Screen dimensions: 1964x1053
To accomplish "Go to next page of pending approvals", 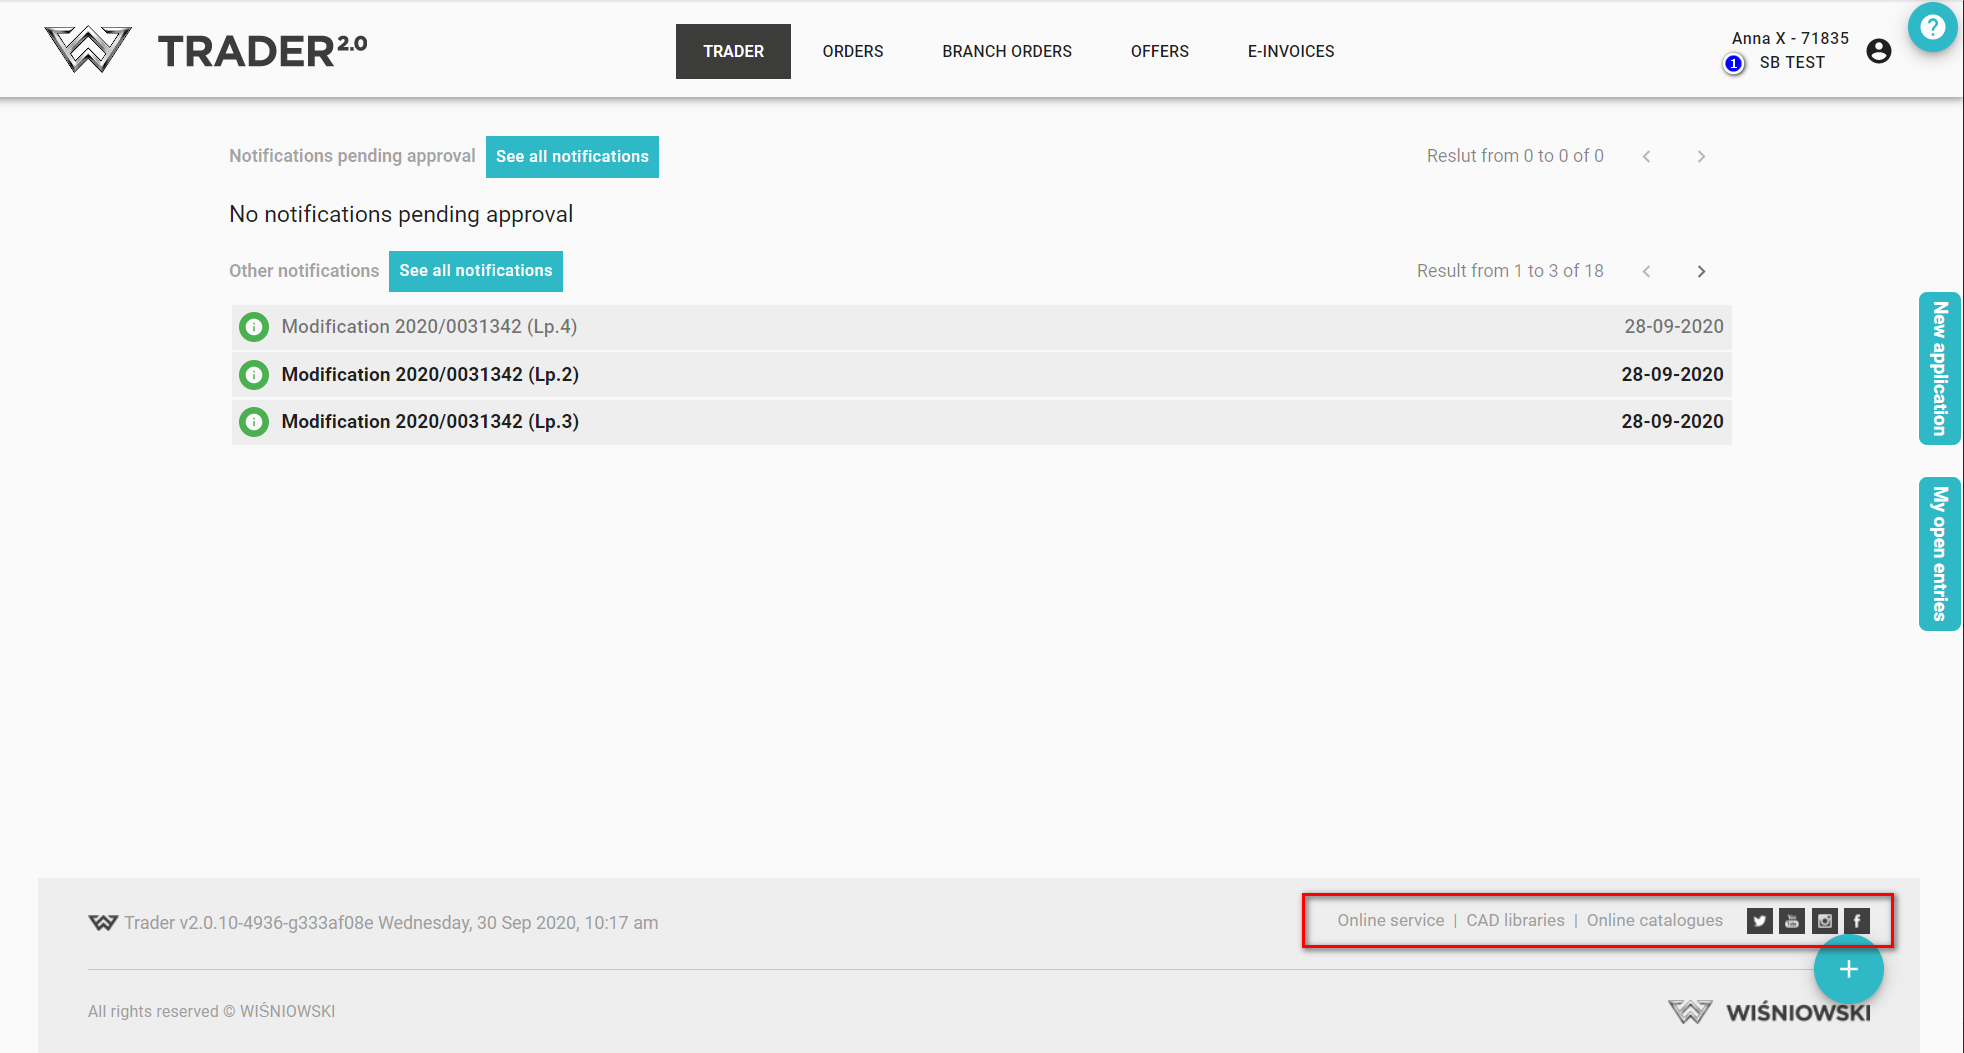I will (x=1701, y=157).
